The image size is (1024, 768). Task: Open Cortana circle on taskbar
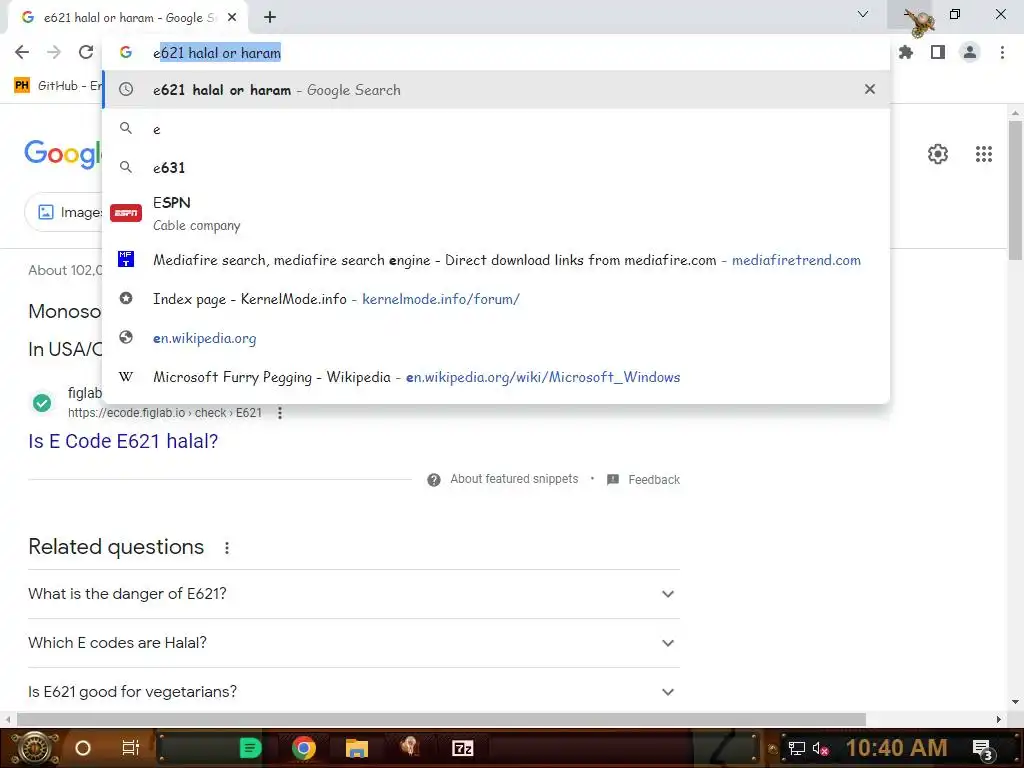[83, 748]
